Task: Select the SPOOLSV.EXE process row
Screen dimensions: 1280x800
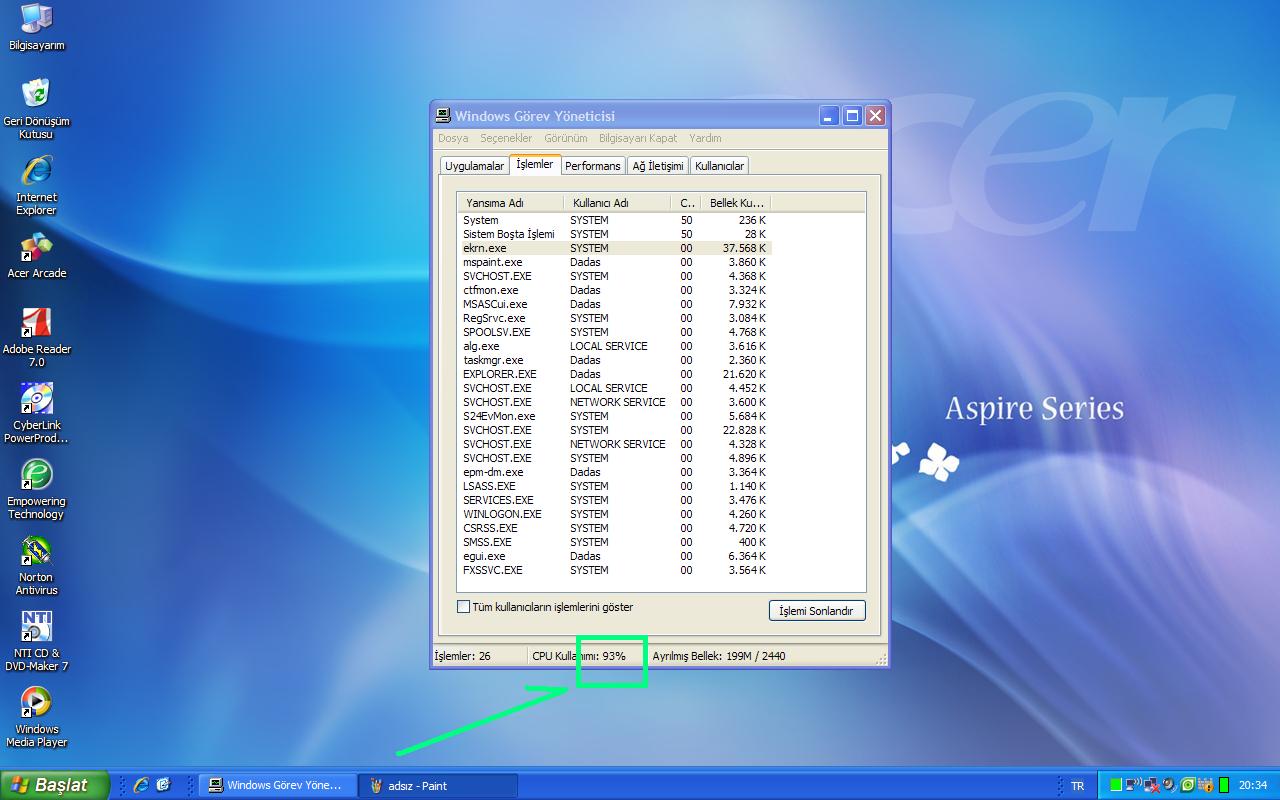Action: [615, 332]
